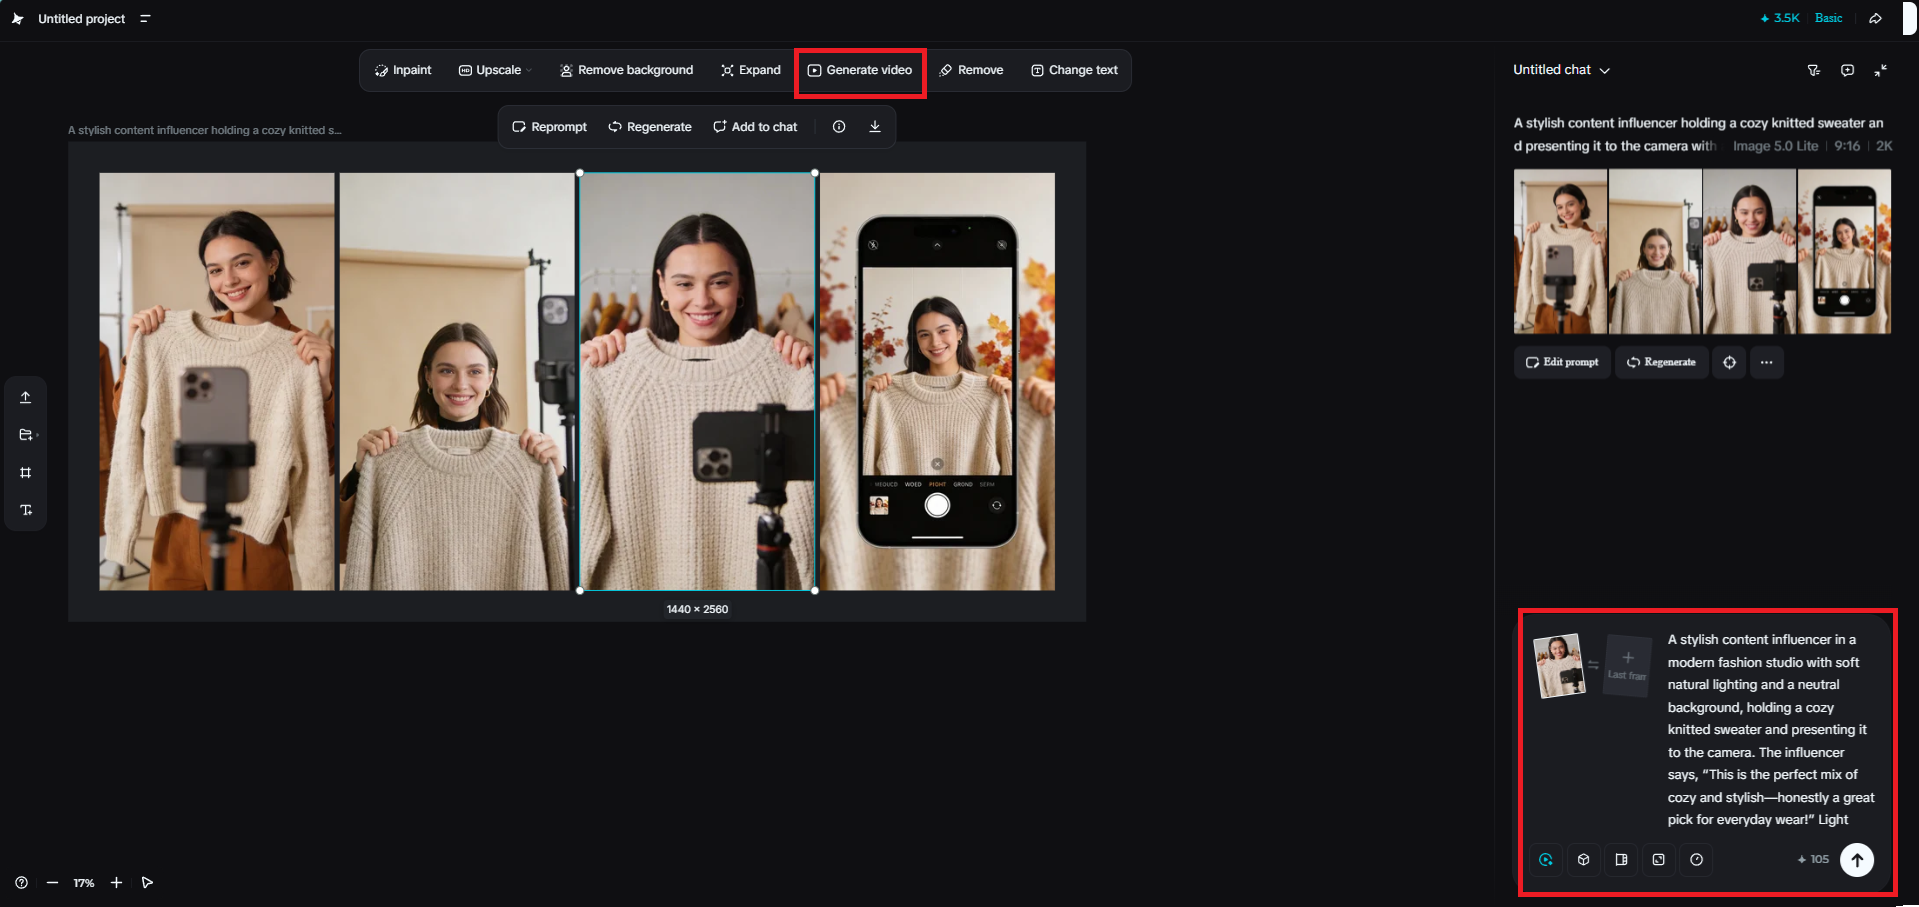Open help icon at bottom left
Image resolution: width=1919 pixels, height=907 pixels.
click(x=21, y=883)
